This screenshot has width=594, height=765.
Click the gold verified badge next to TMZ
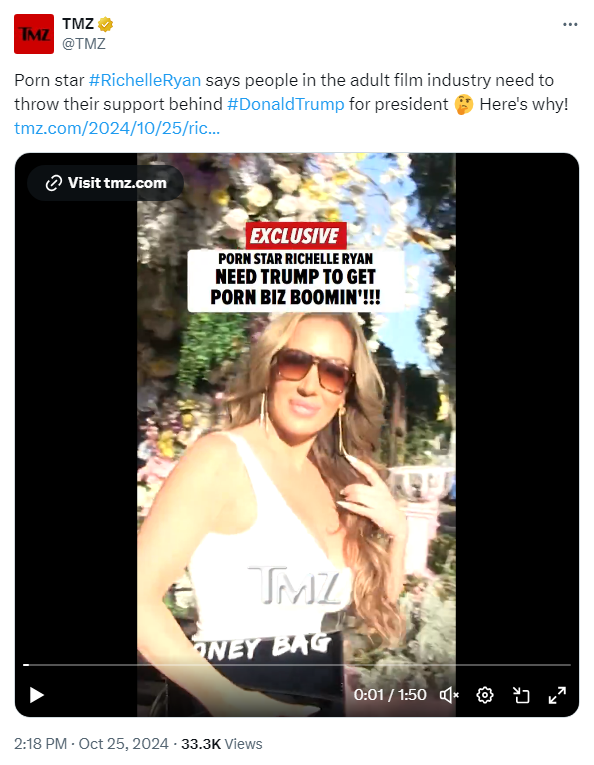105,24
